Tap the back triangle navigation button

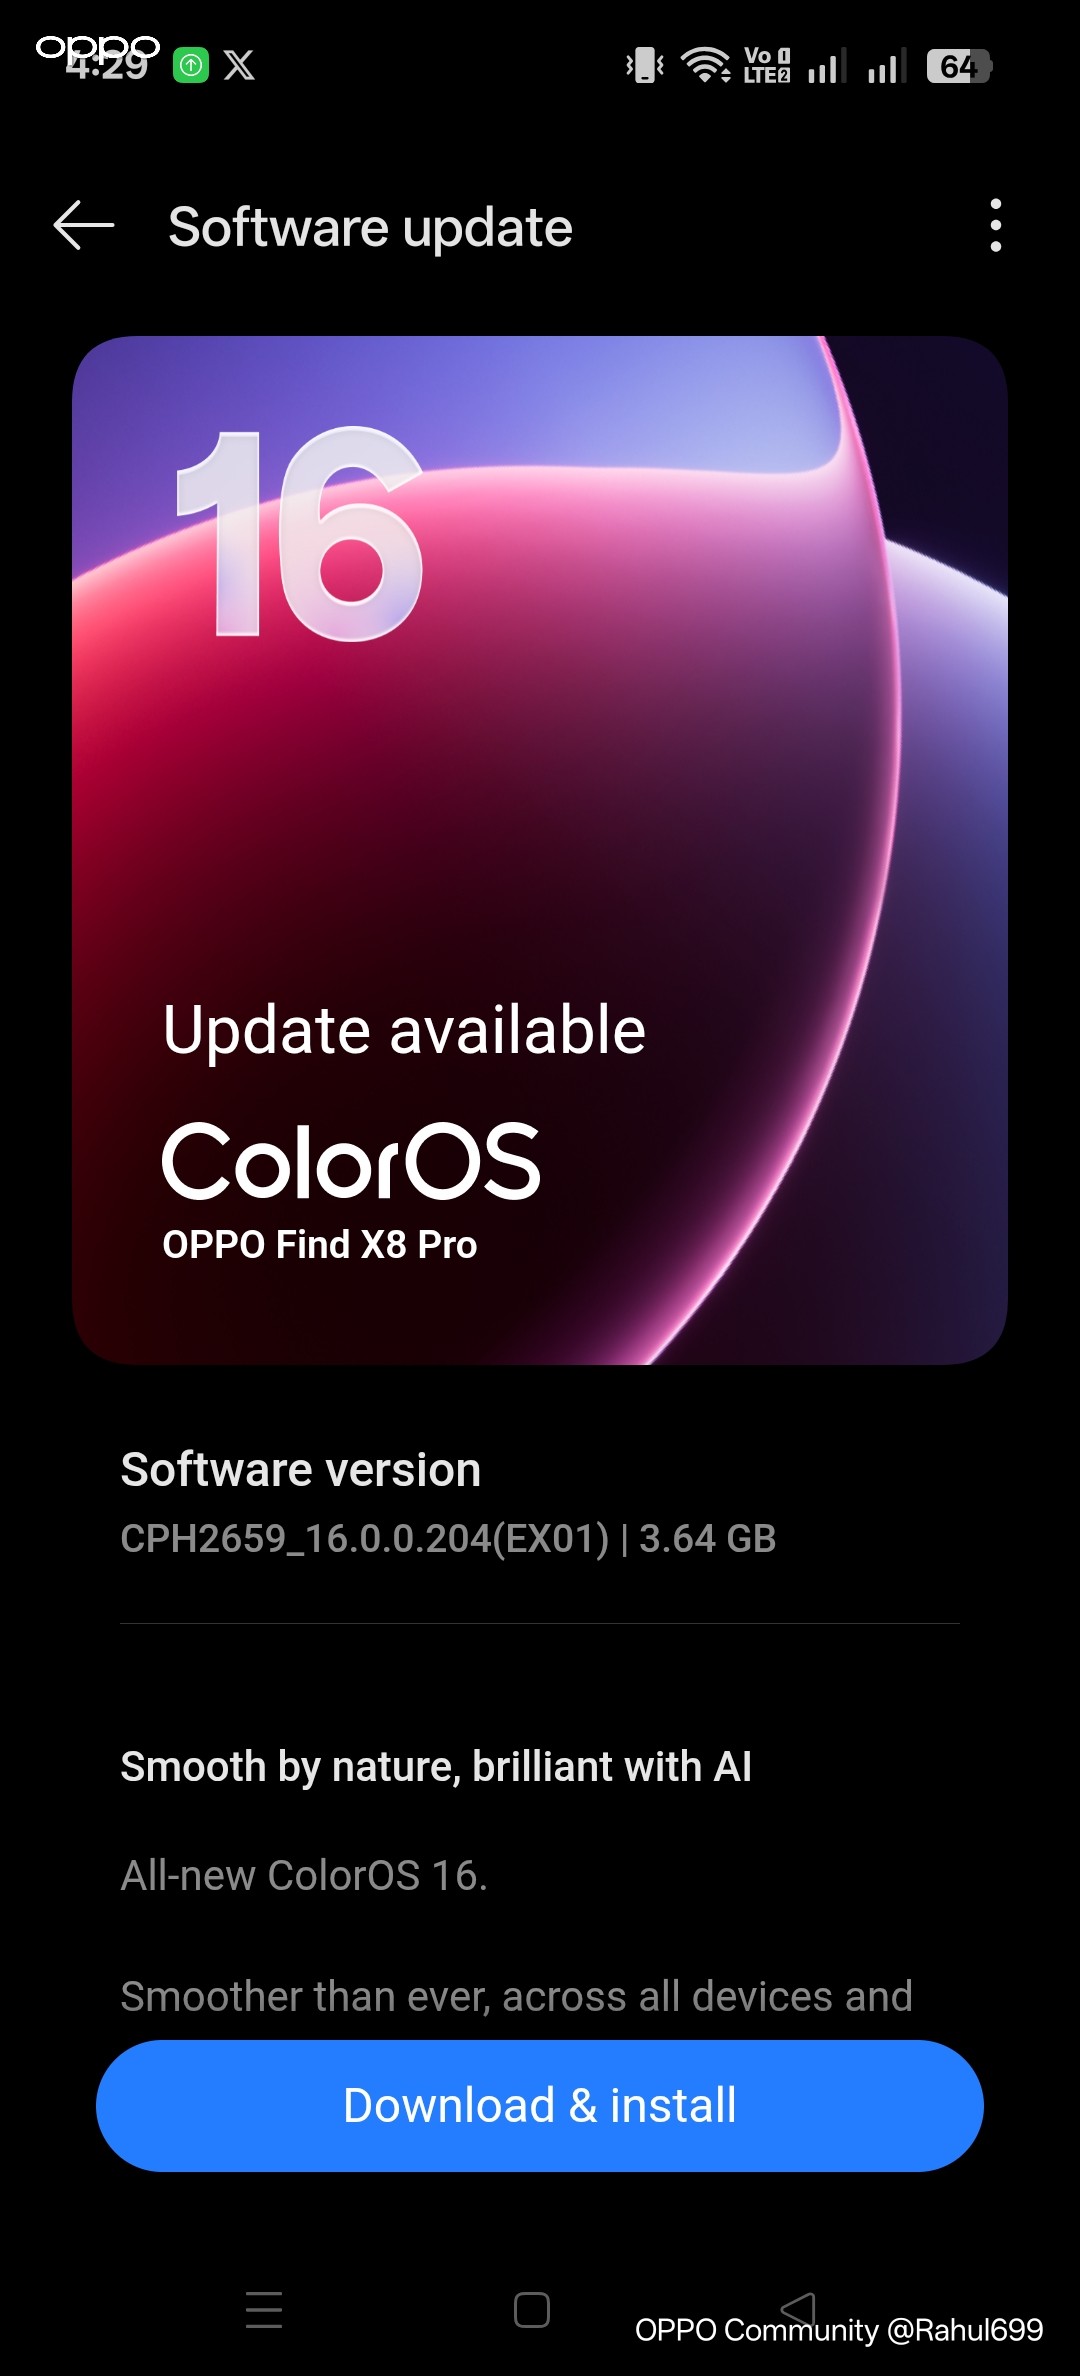click(x=798, y=2309)
